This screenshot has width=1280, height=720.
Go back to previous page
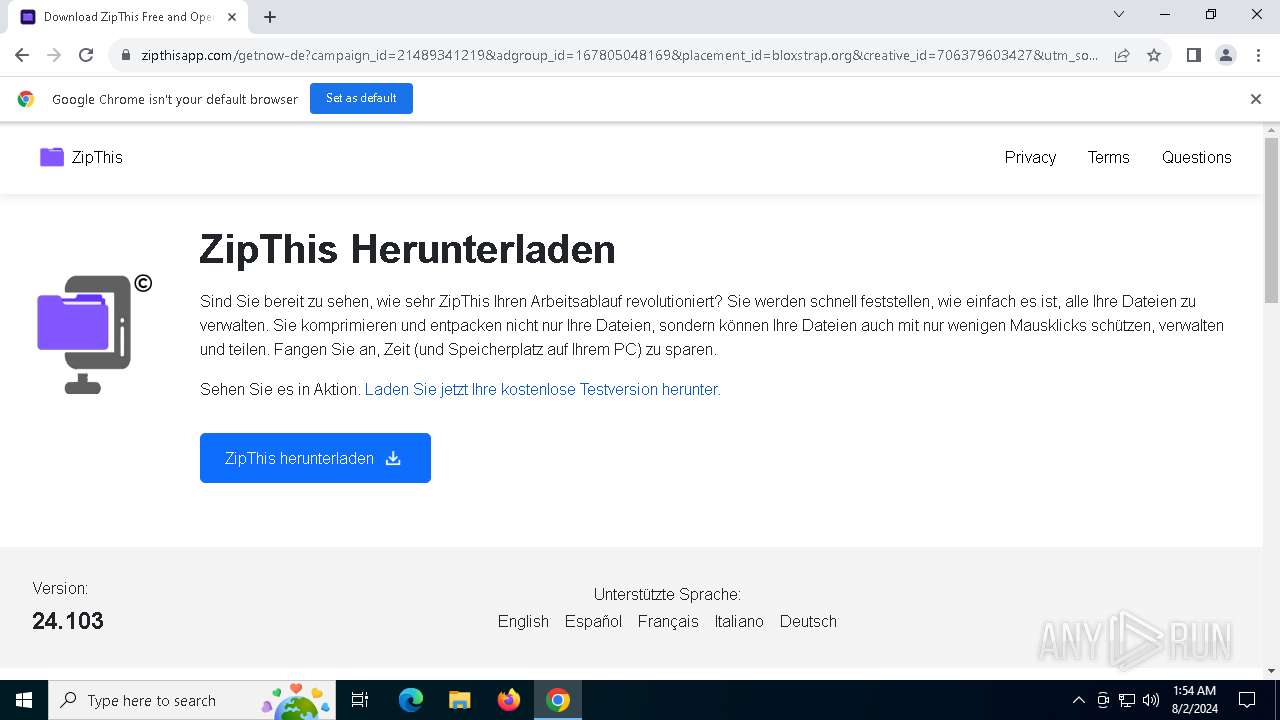(x=22, y=55)
